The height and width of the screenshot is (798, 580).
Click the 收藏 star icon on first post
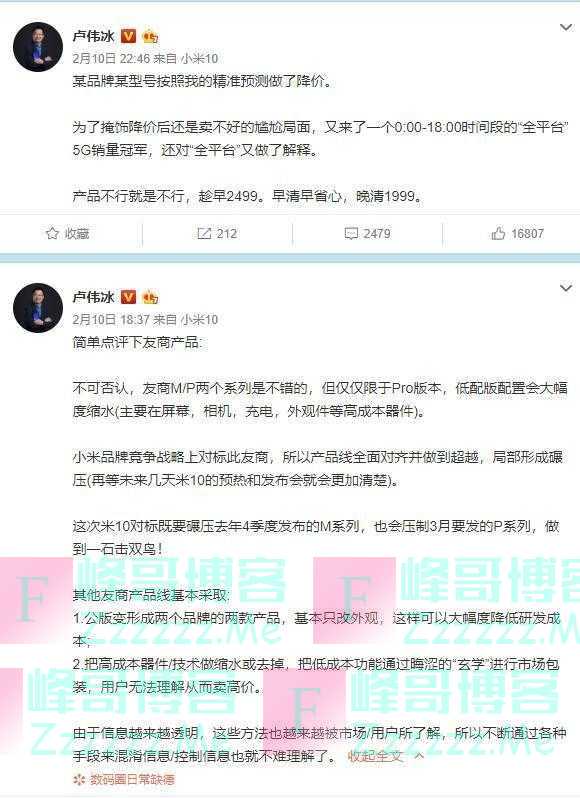(52, 234)
